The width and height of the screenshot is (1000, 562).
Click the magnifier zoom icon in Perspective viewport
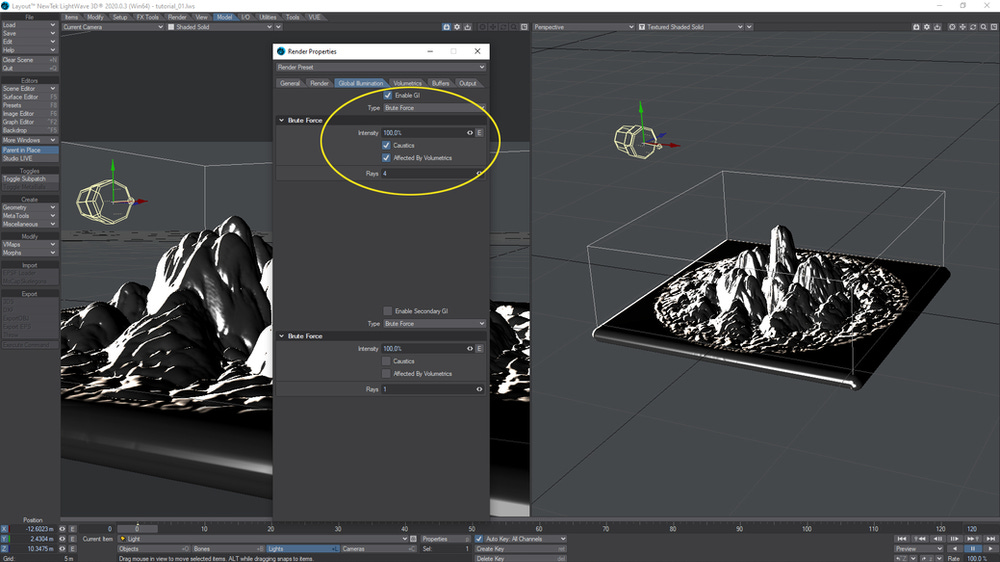click(983, 27)
